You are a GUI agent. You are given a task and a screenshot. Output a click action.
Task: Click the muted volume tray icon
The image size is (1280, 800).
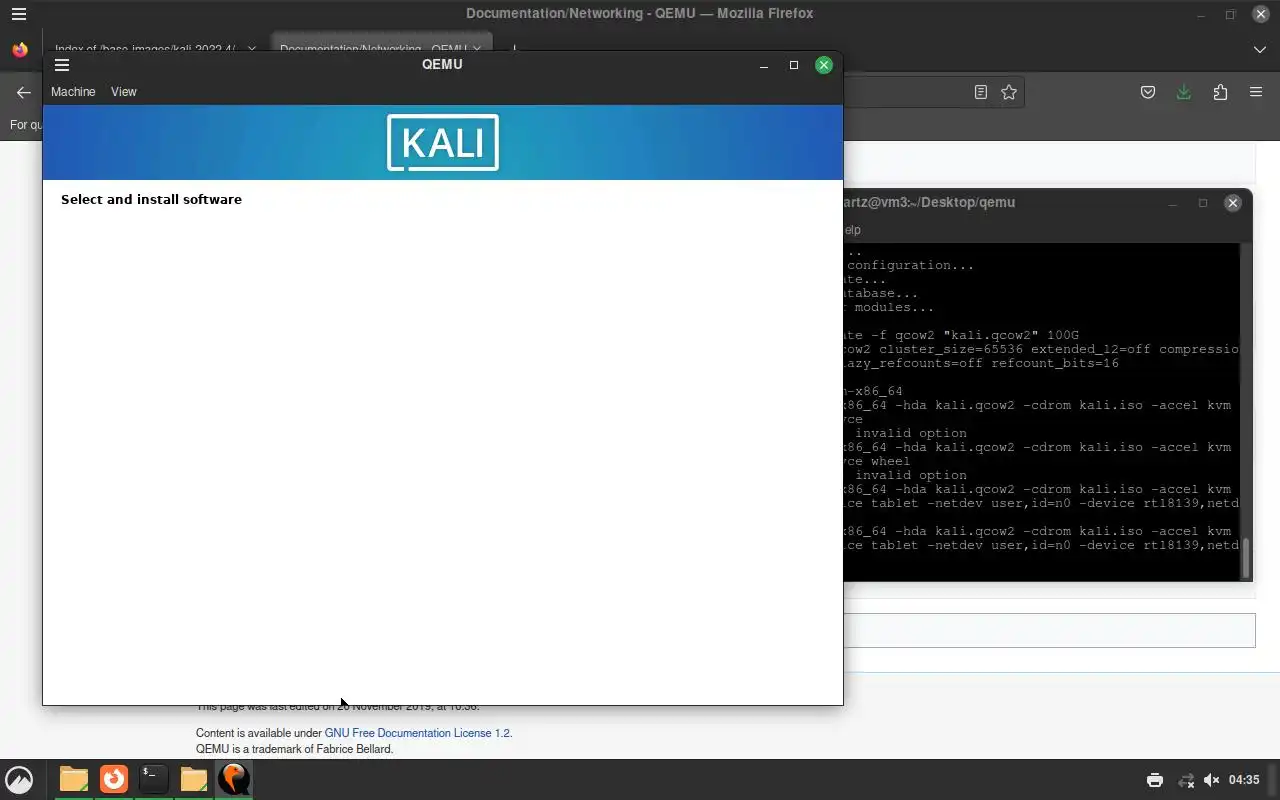coord(1212,780)
